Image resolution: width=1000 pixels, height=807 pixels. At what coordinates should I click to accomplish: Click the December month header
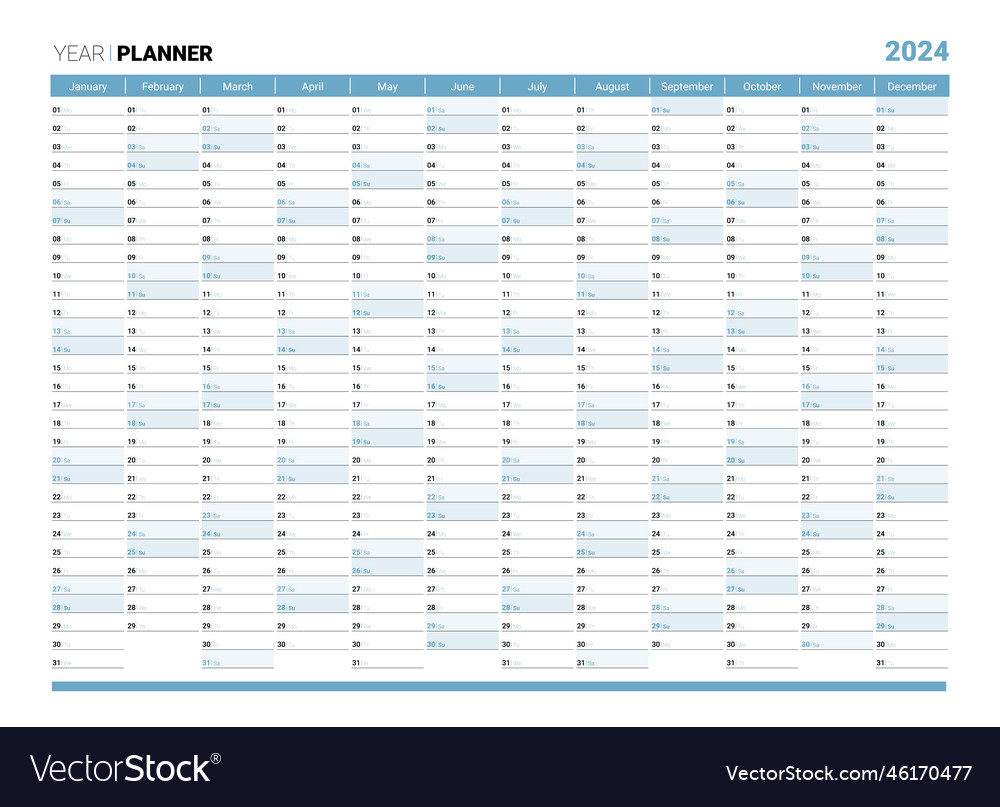[x=911, y=86]
